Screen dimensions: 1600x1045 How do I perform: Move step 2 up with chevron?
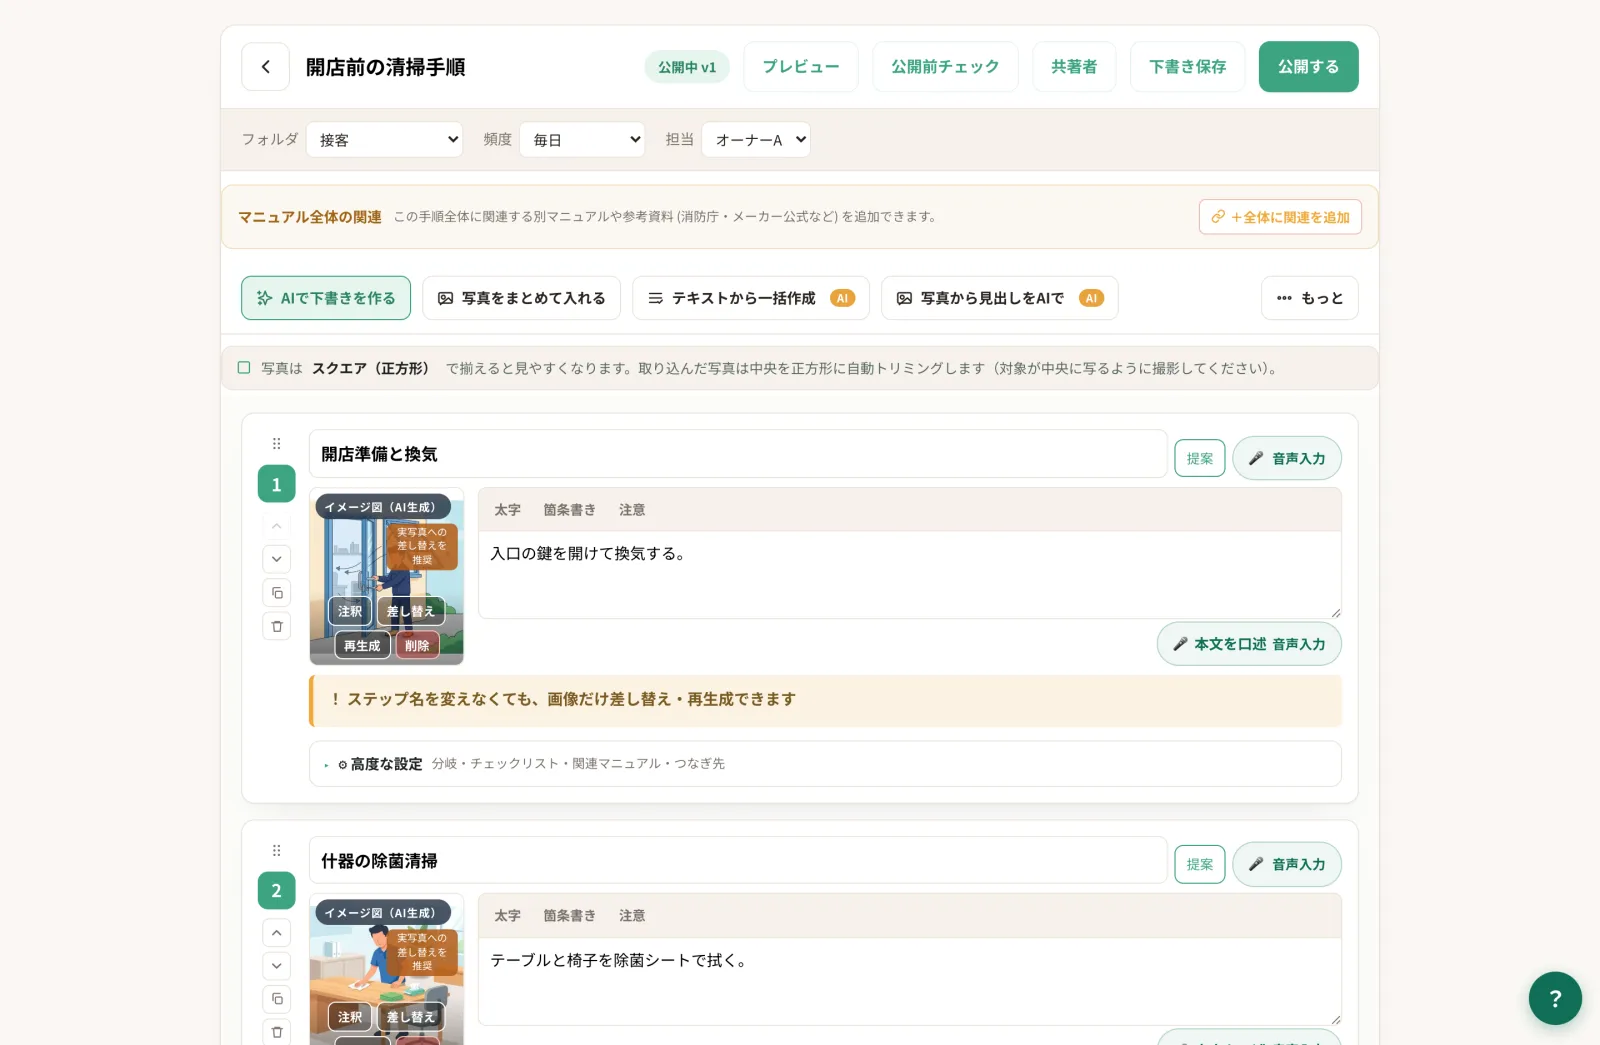(x=277, y=933)
